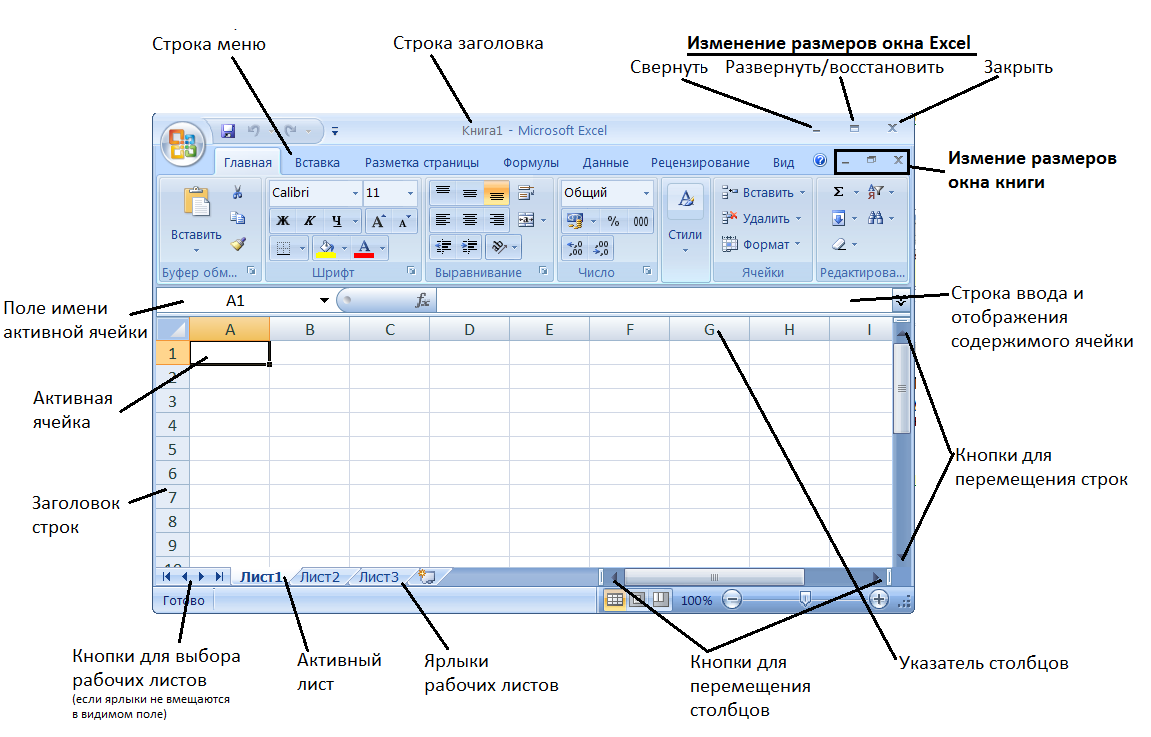Center text horizontally
Screen dimensions: 1151x737
tap(470, 219)
